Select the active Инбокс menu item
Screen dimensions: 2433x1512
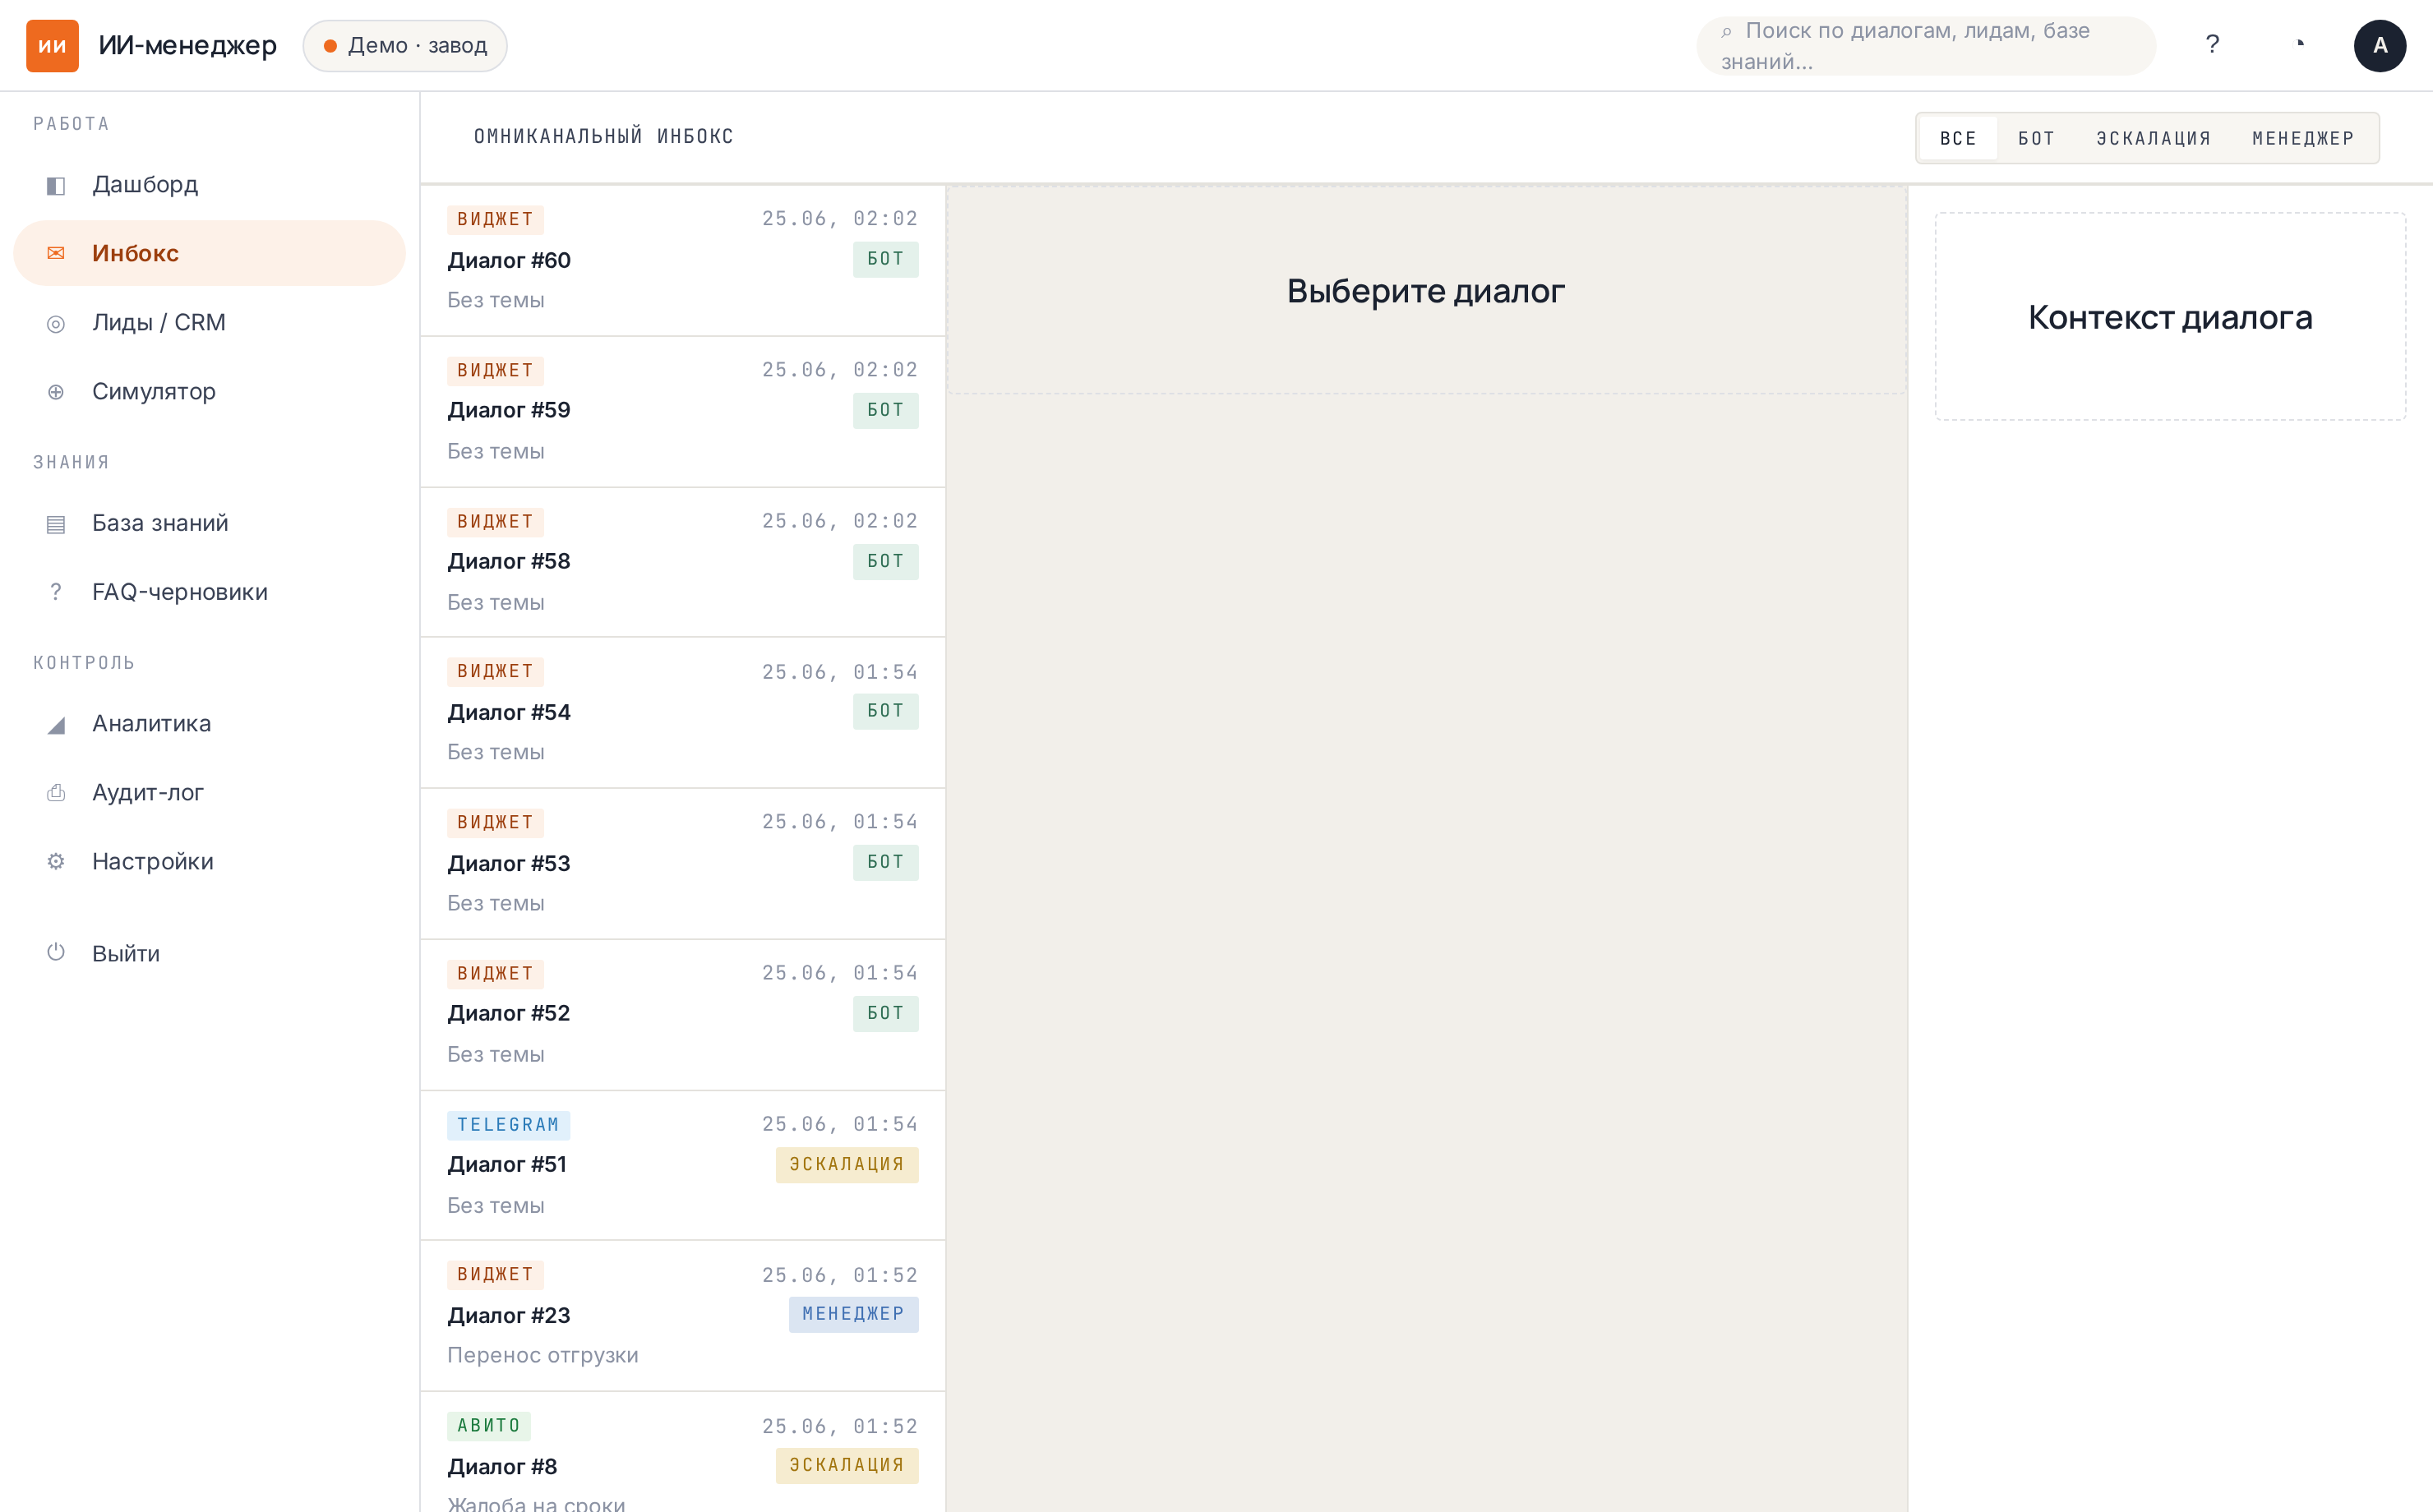coord(209,253)
